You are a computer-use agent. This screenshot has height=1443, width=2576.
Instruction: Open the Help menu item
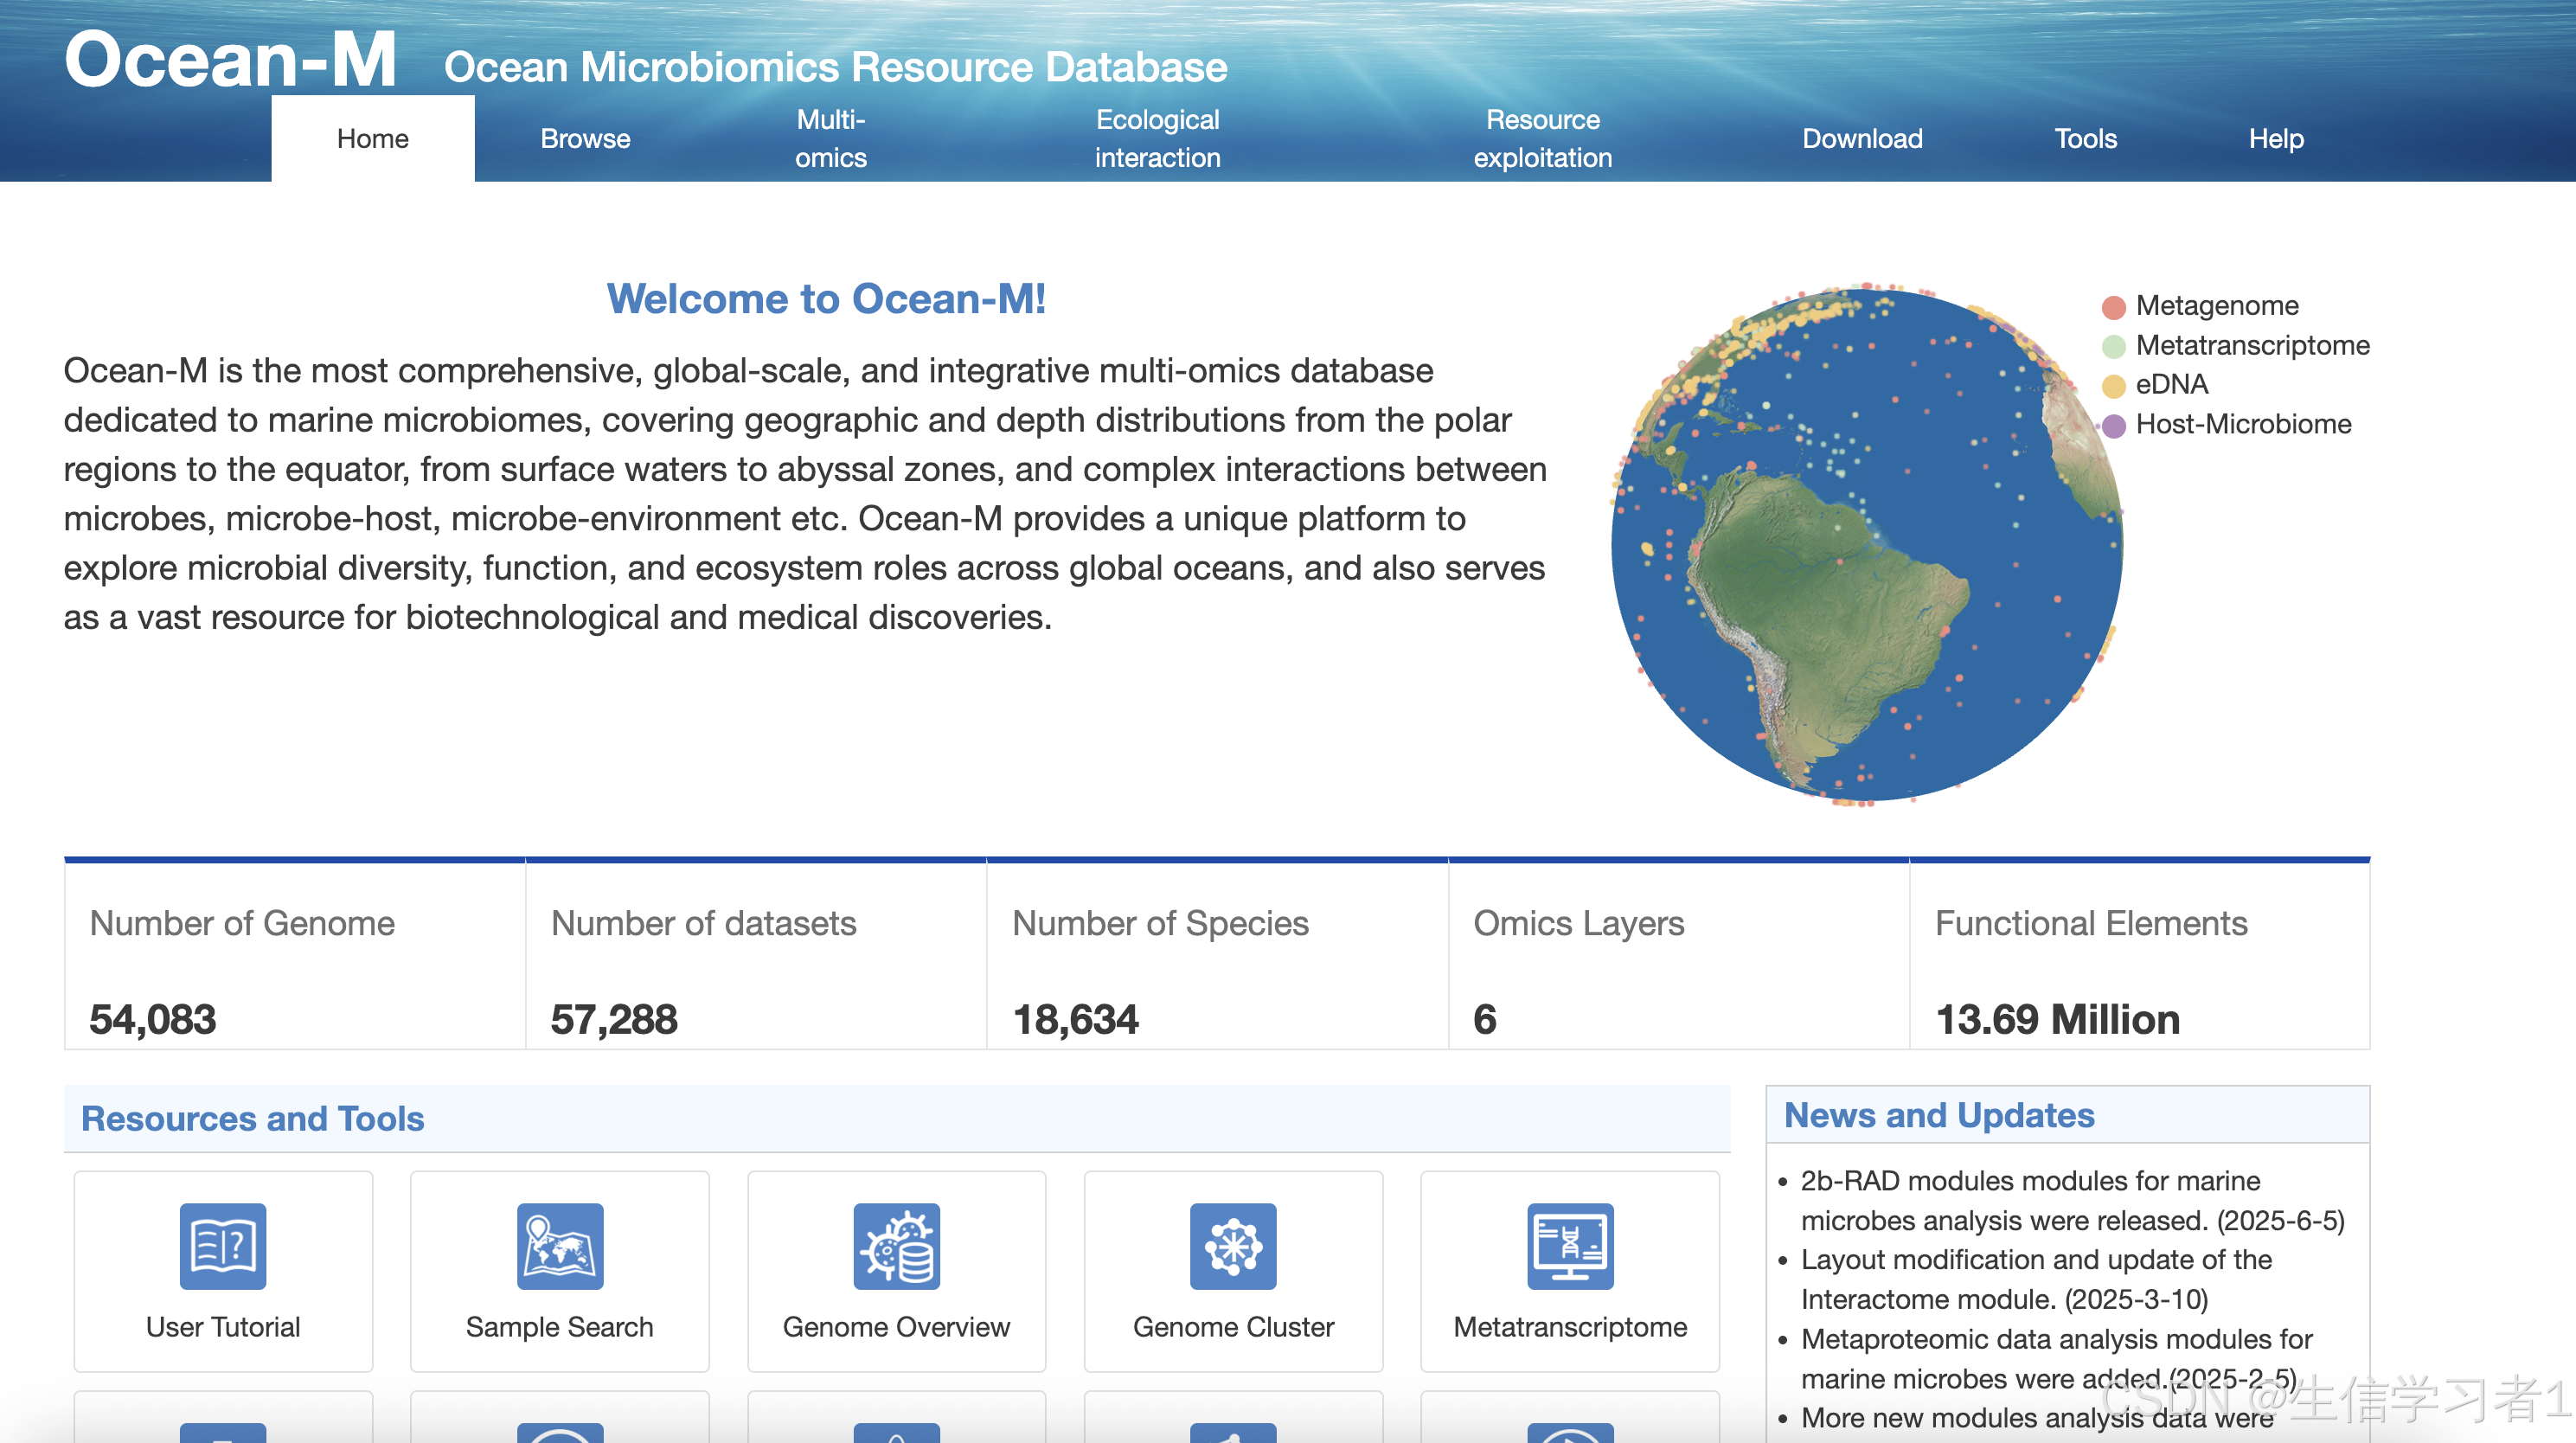[2276, 139]
